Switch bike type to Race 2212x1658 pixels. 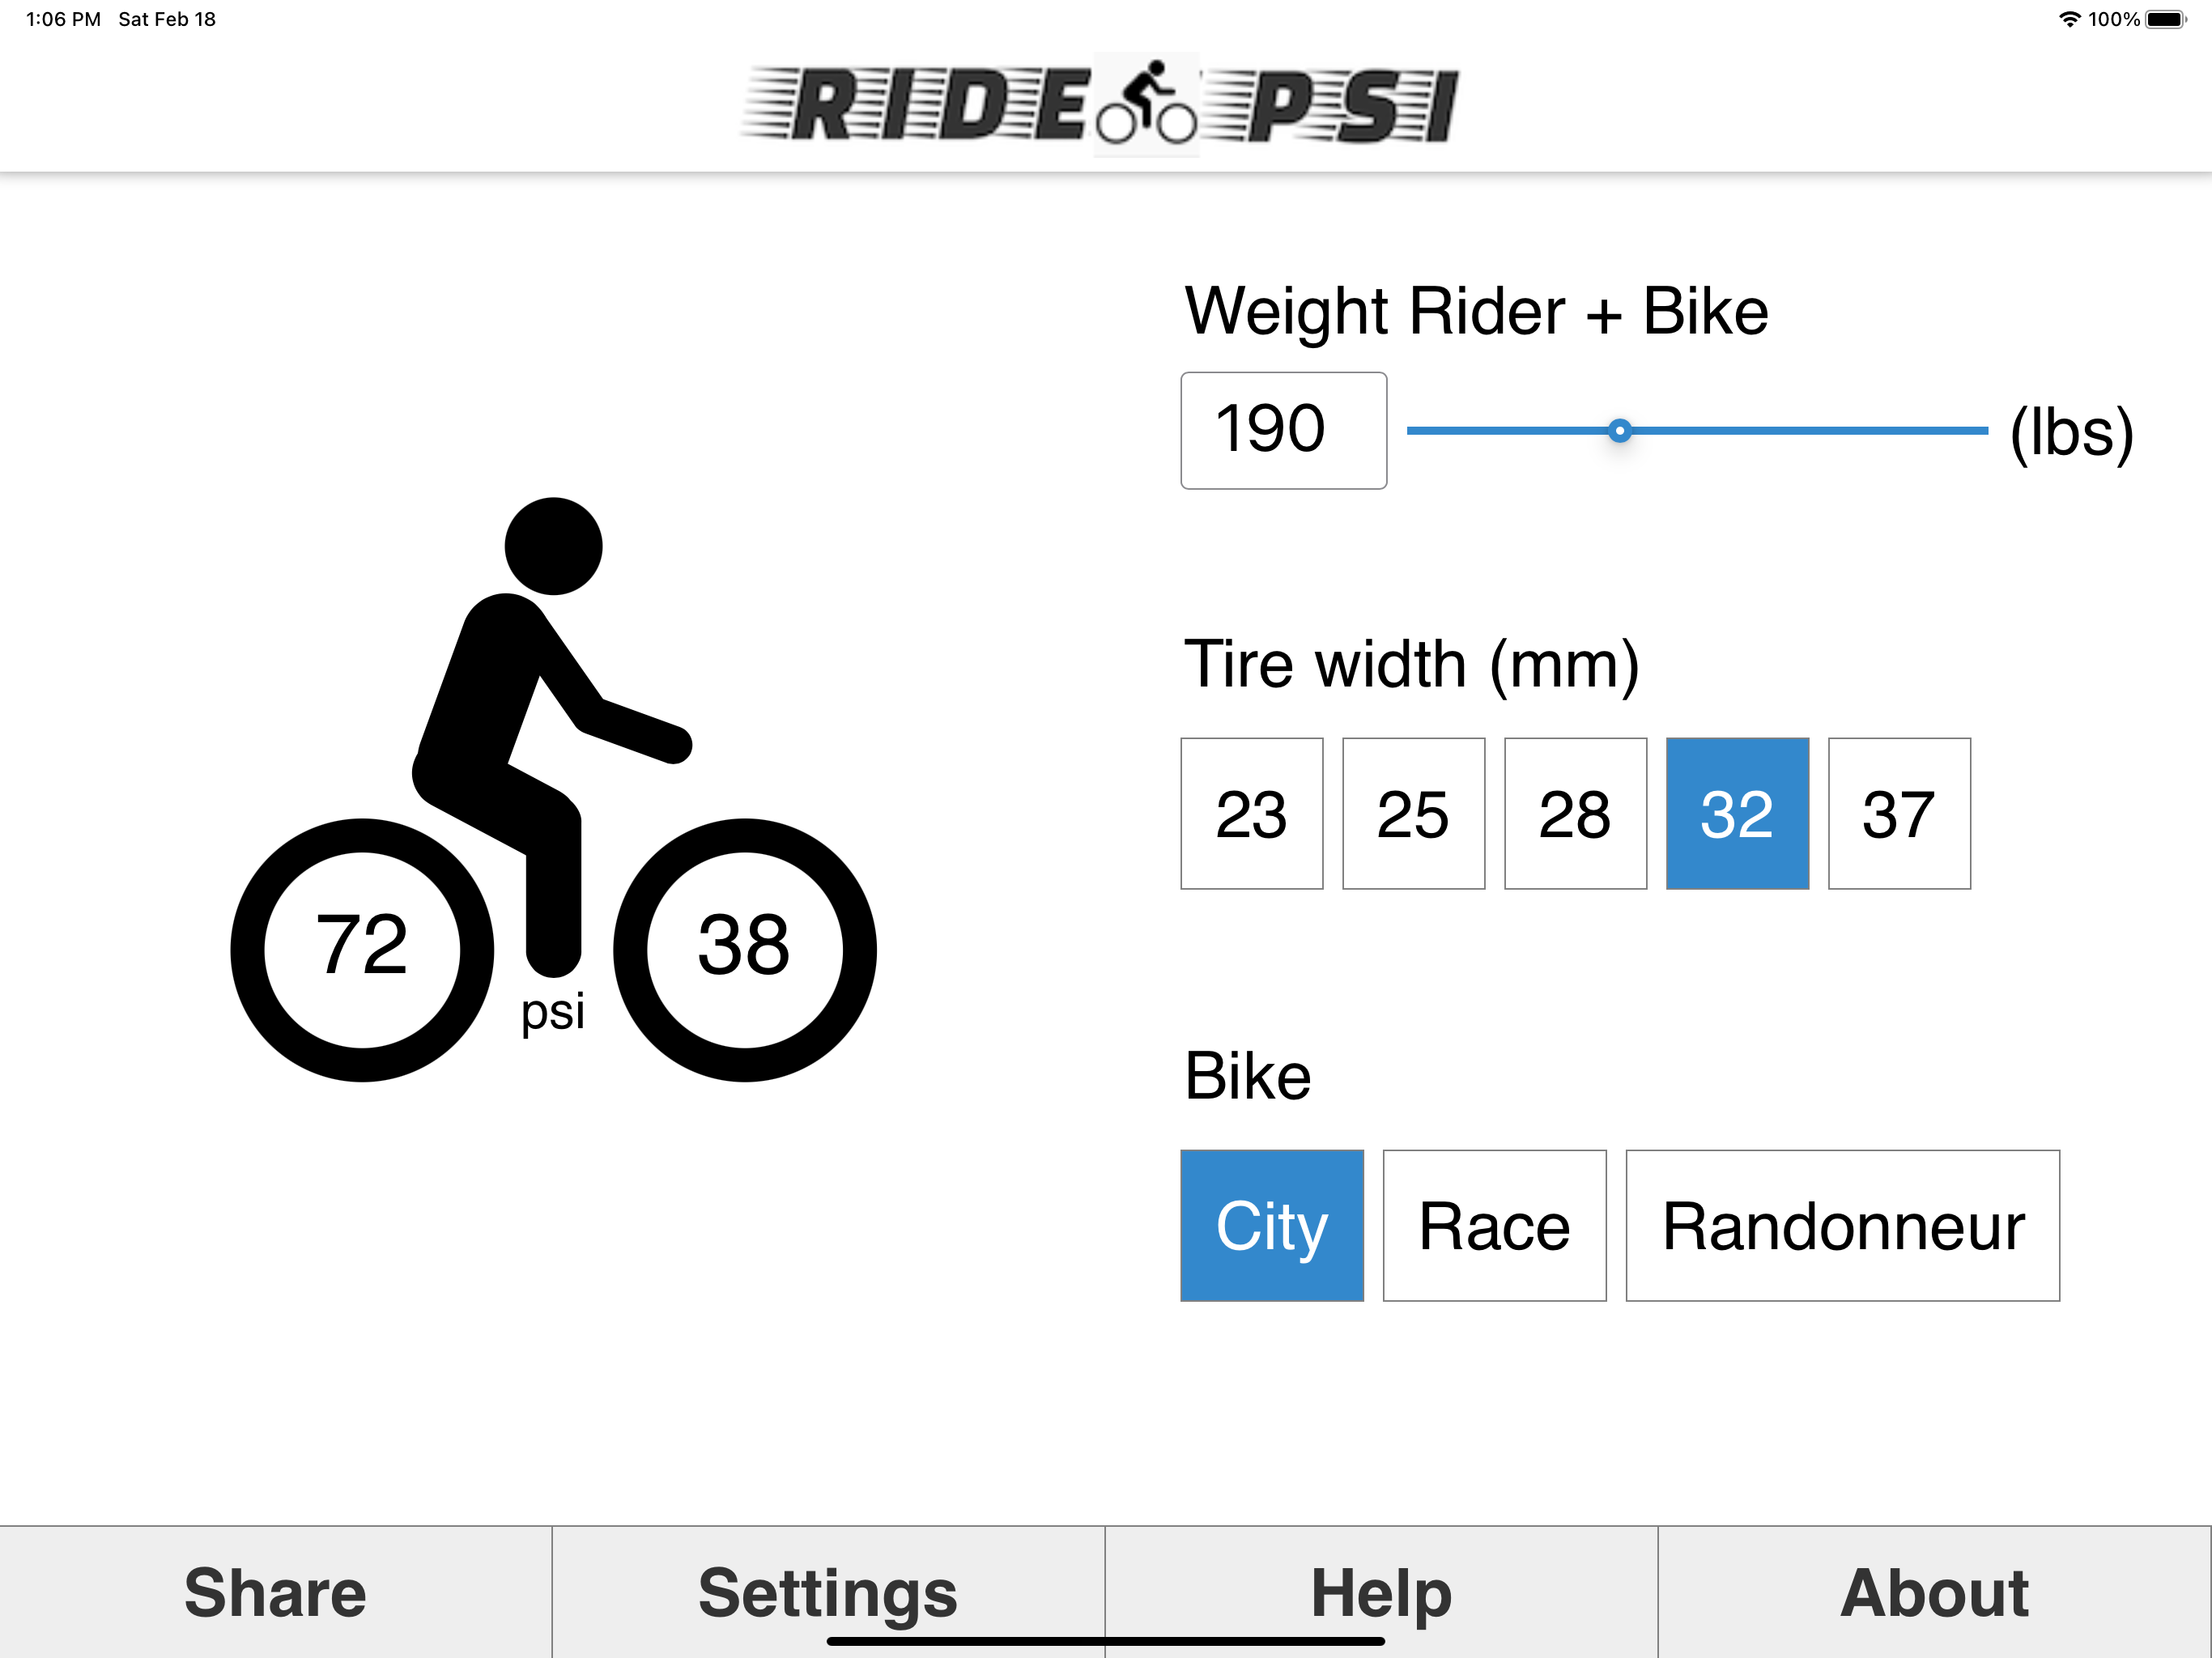[x=1494, y=1225]
